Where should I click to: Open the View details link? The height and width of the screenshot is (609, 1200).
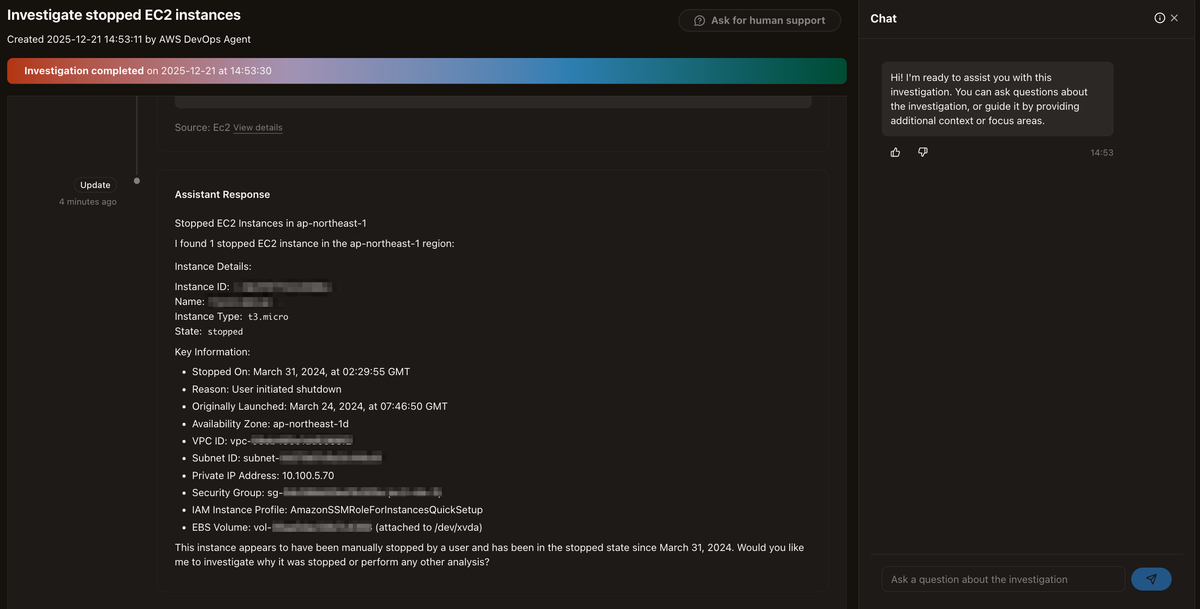click(258, 128)
